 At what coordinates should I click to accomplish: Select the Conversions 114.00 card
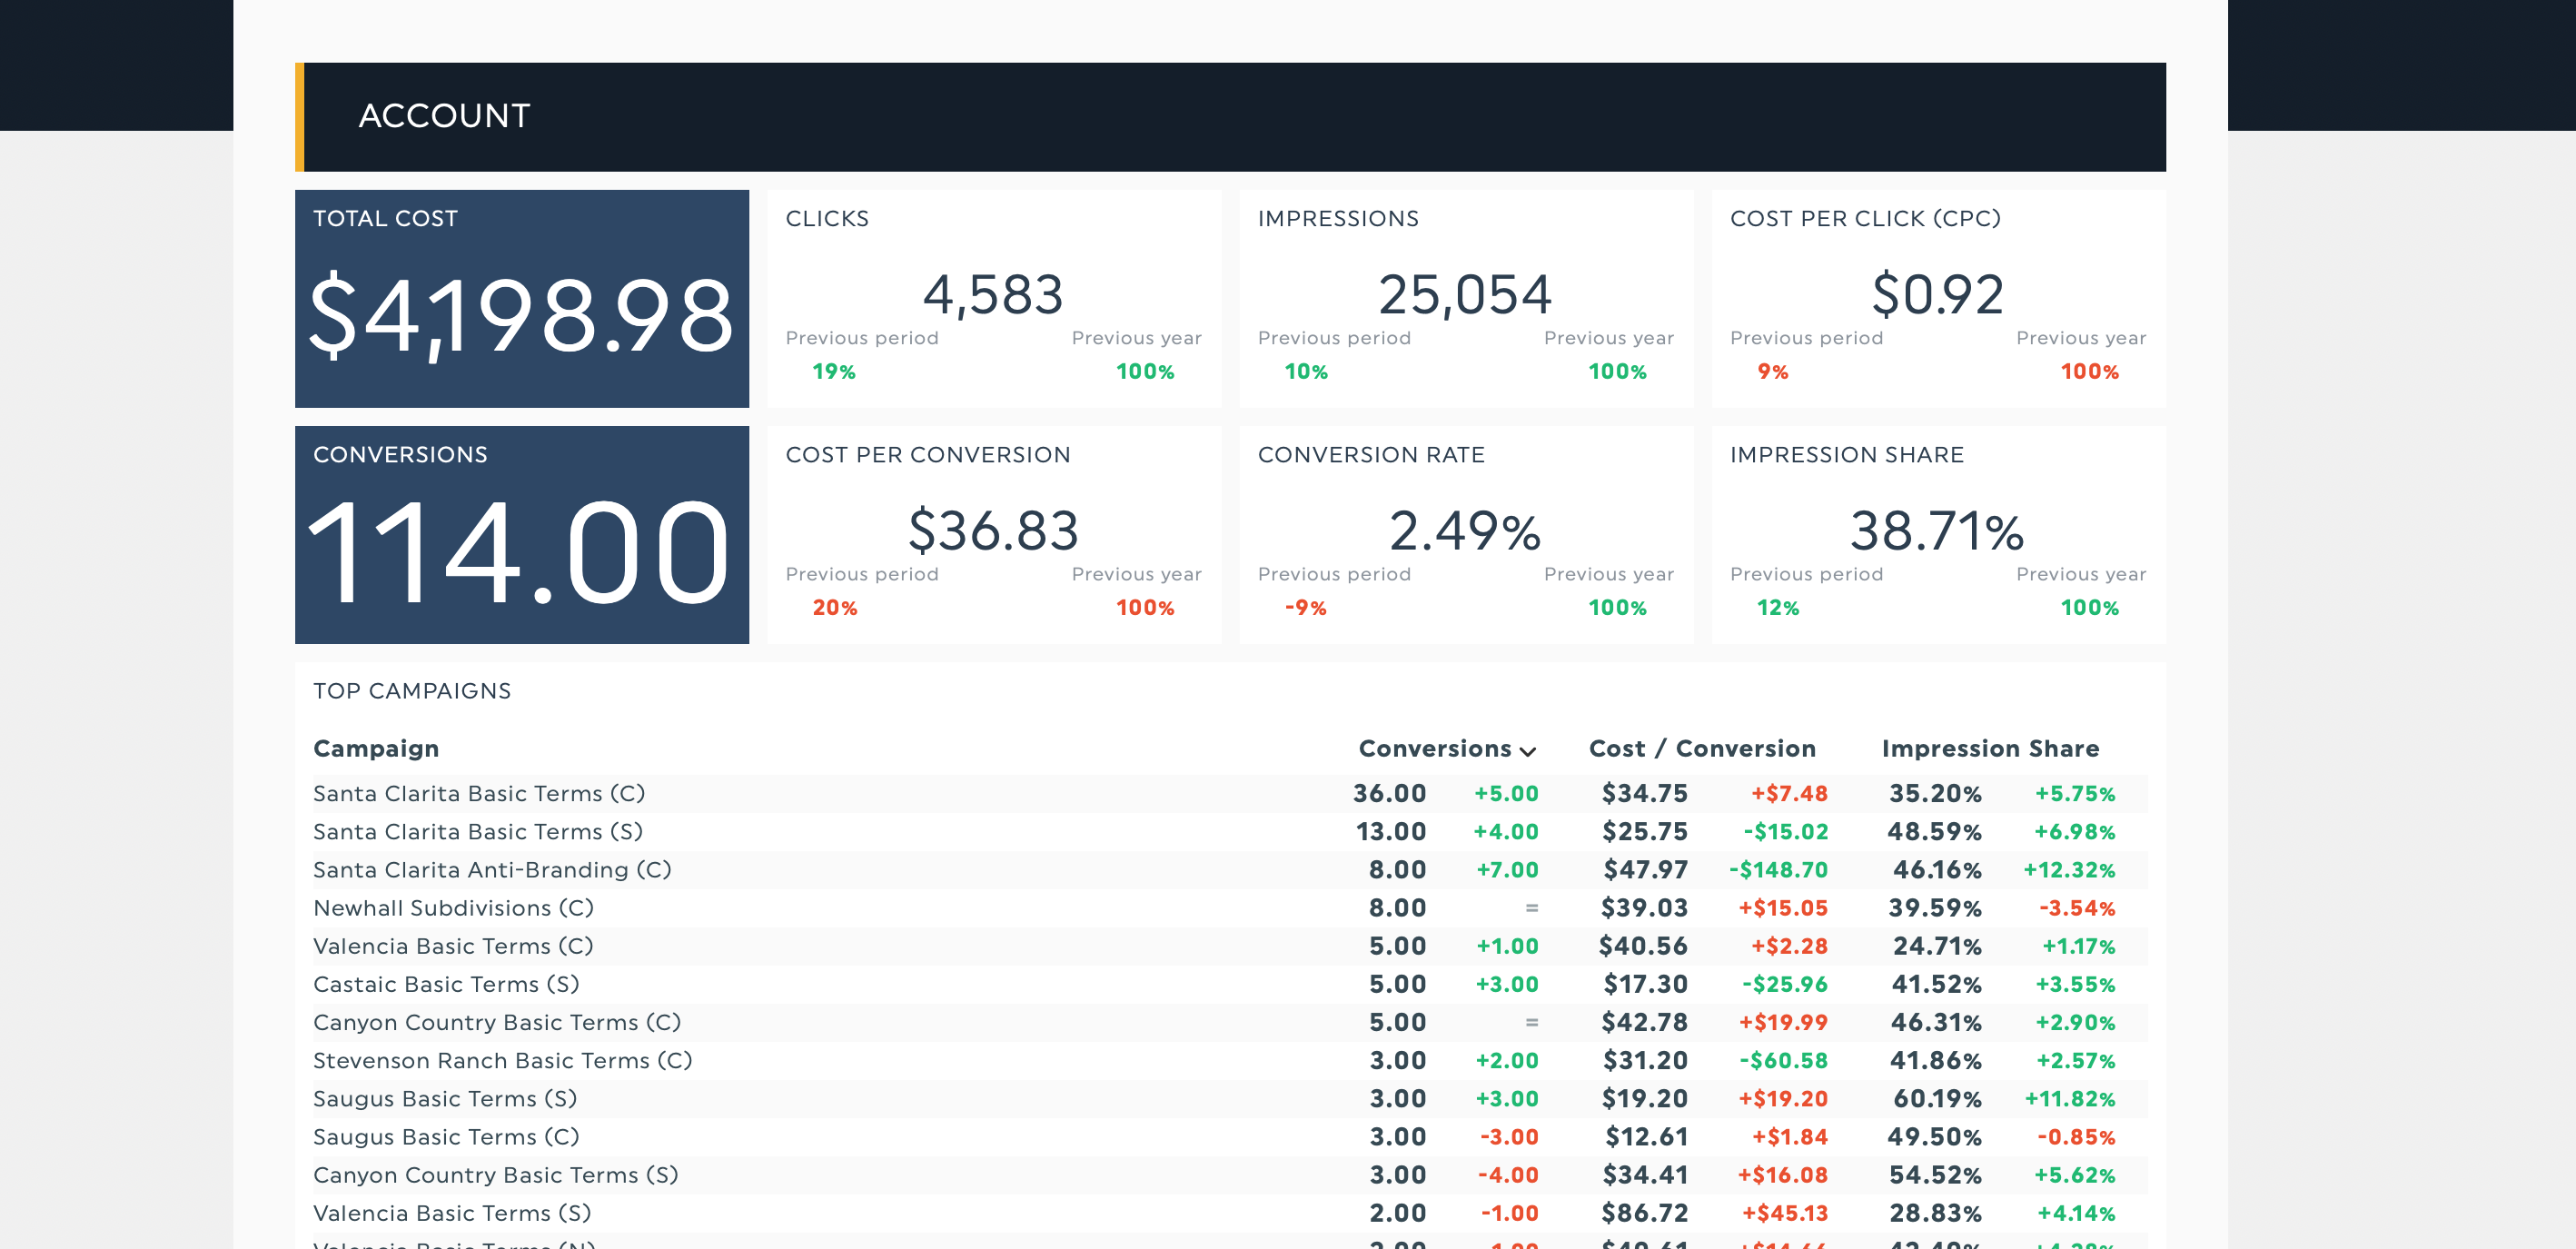[x=522, y=535]
